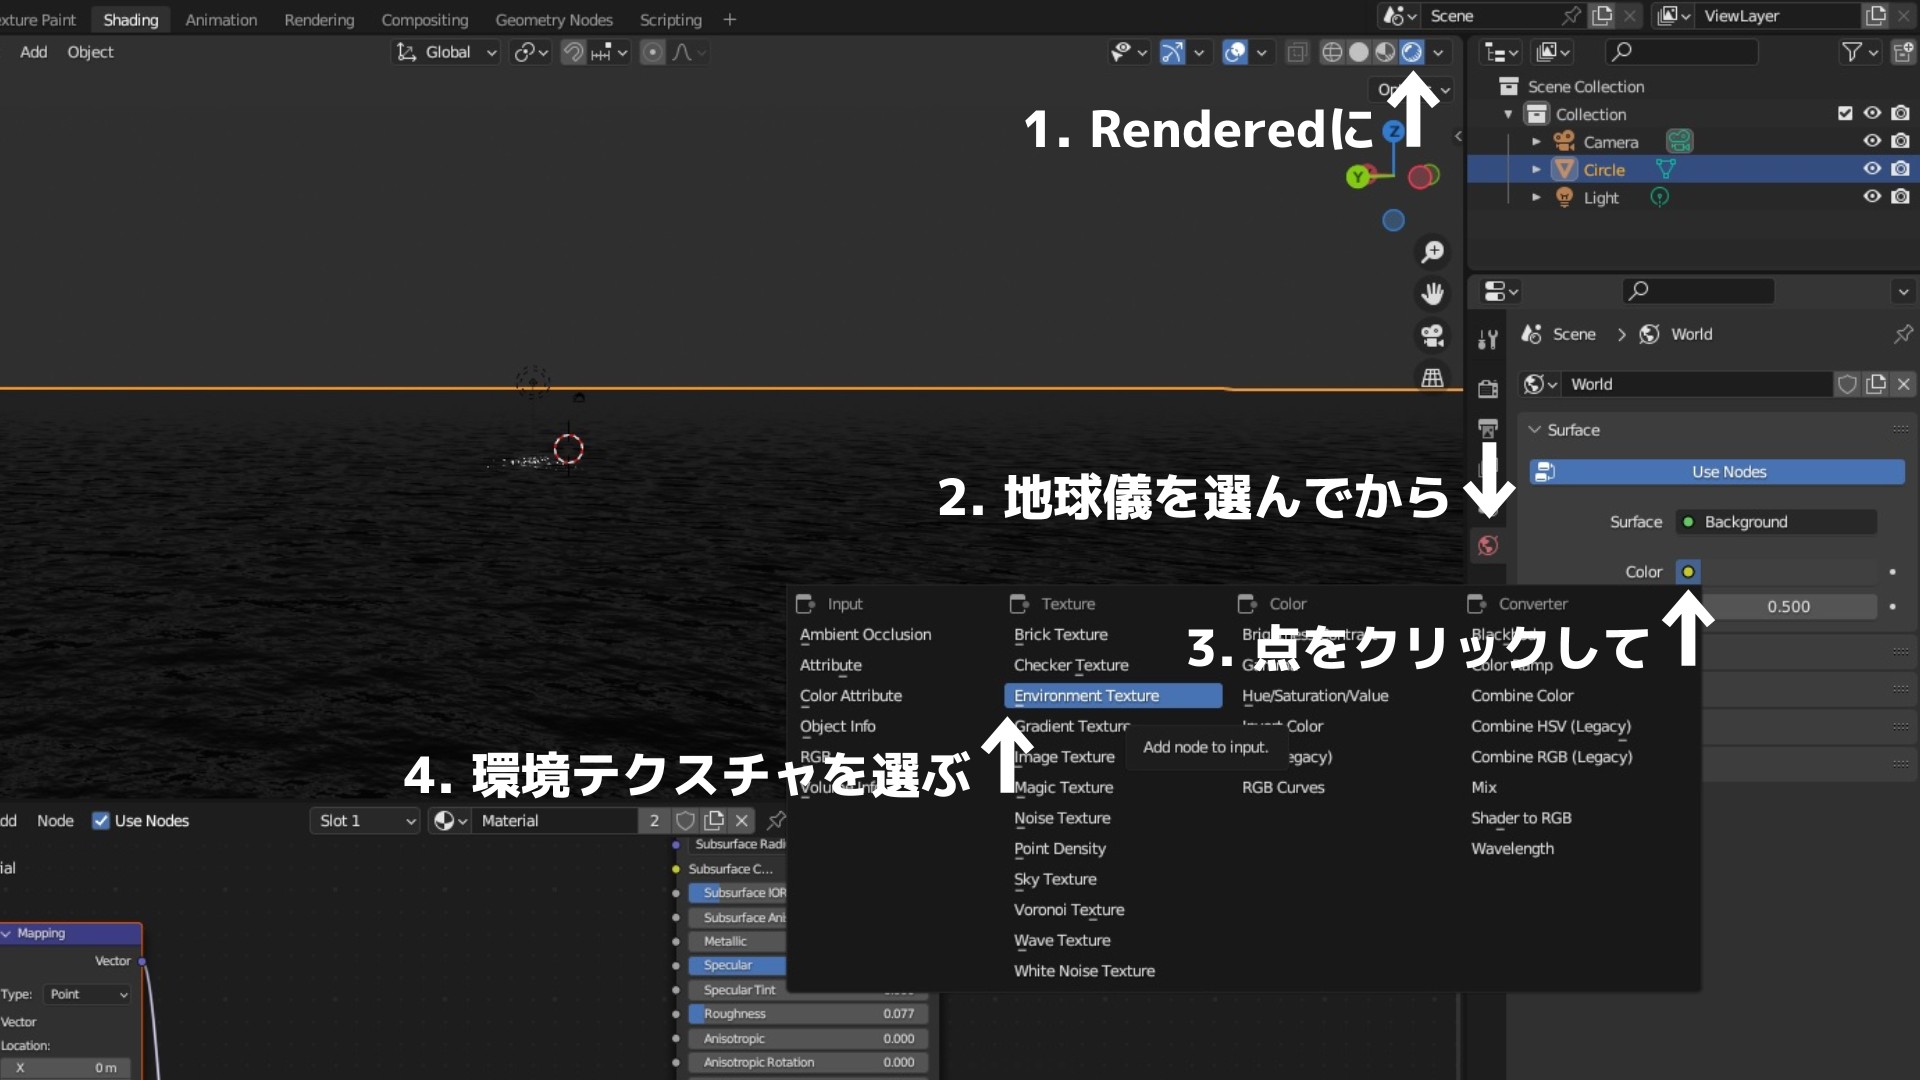
Task: Select Environment Texture from the menu
Action: click(x=1086, y=696)
